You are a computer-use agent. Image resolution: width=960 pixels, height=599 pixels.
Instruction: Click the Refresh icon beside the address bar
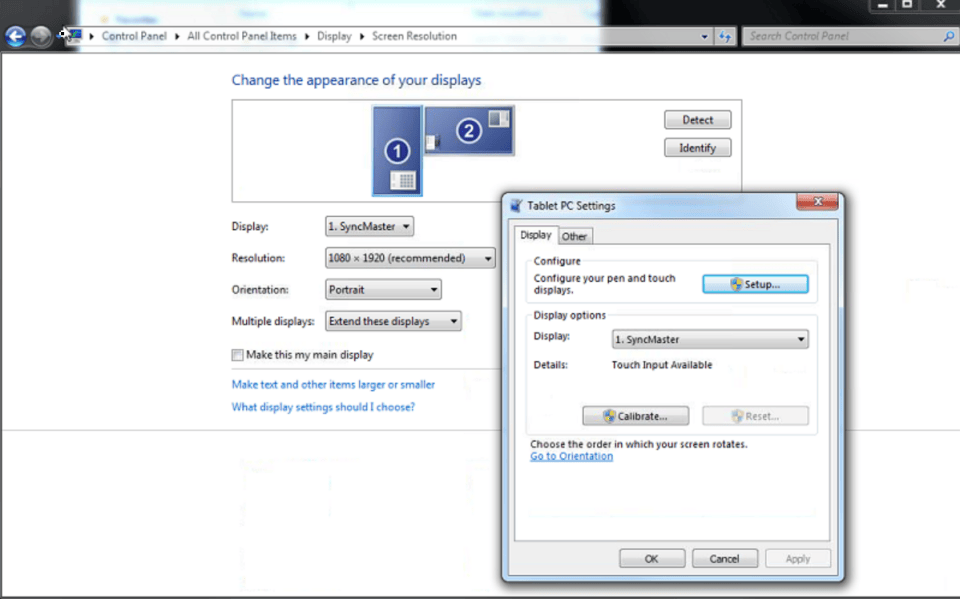725,36
